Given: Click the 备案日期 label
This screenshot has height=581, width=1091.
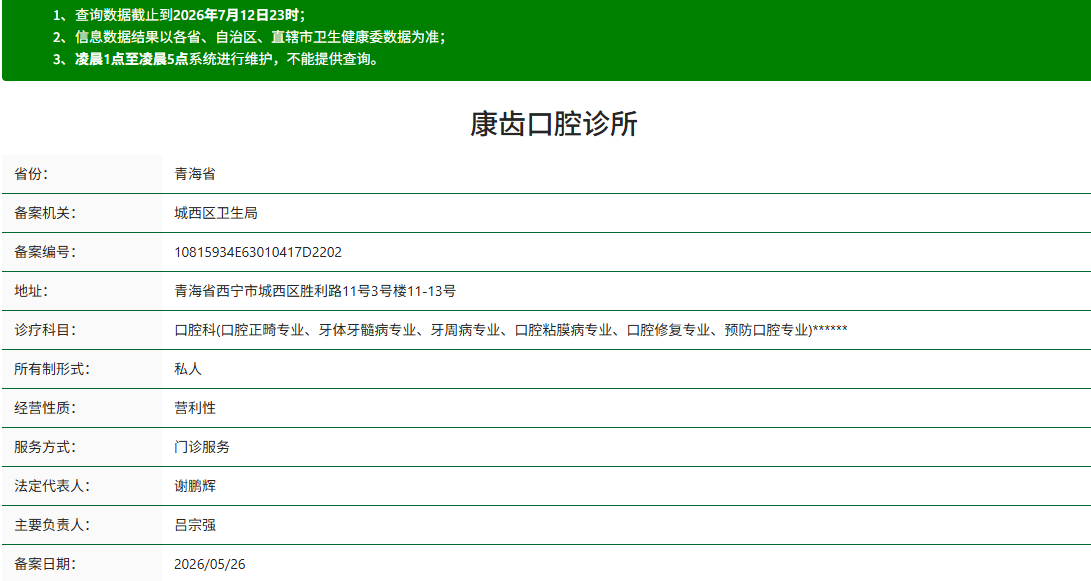Looking at the screenshot, I should (x=45, y=564).
